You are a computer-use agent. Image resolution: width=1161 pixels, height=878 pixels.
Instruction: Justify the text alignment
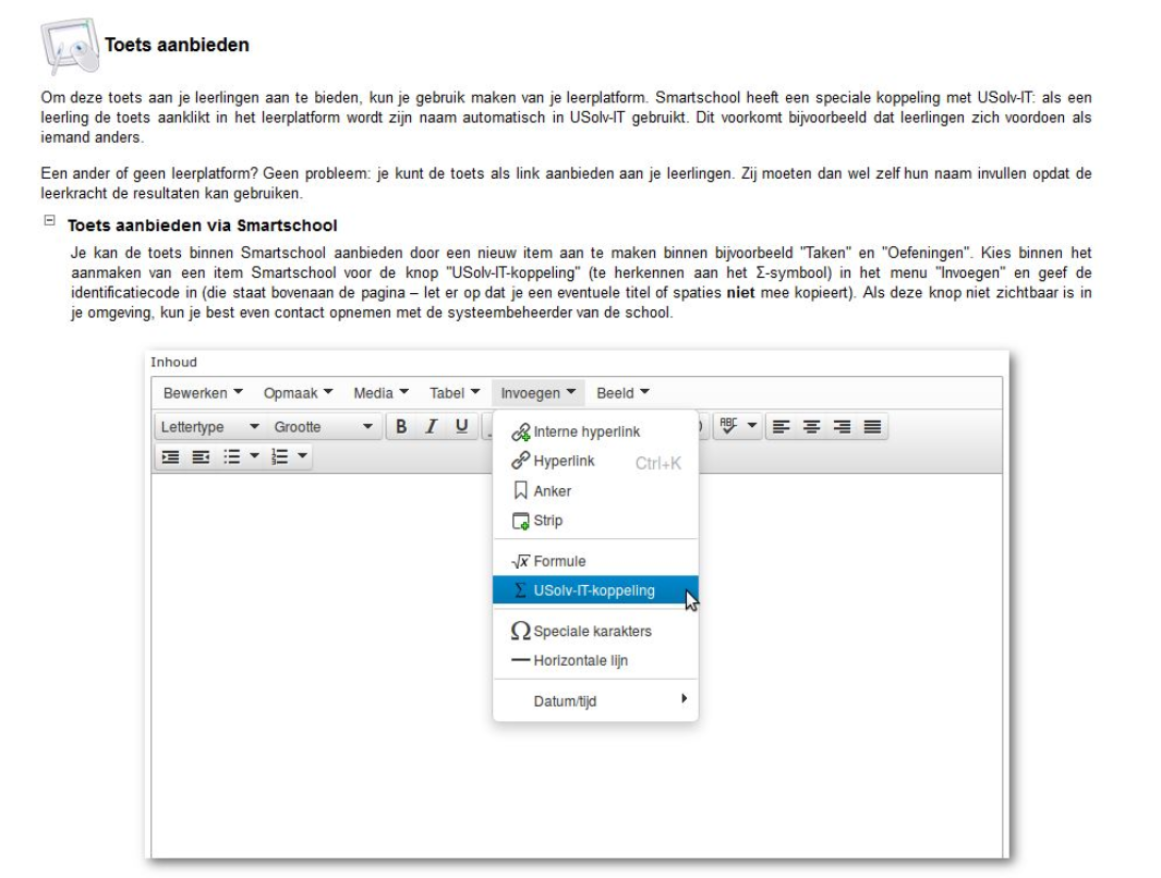872,426
